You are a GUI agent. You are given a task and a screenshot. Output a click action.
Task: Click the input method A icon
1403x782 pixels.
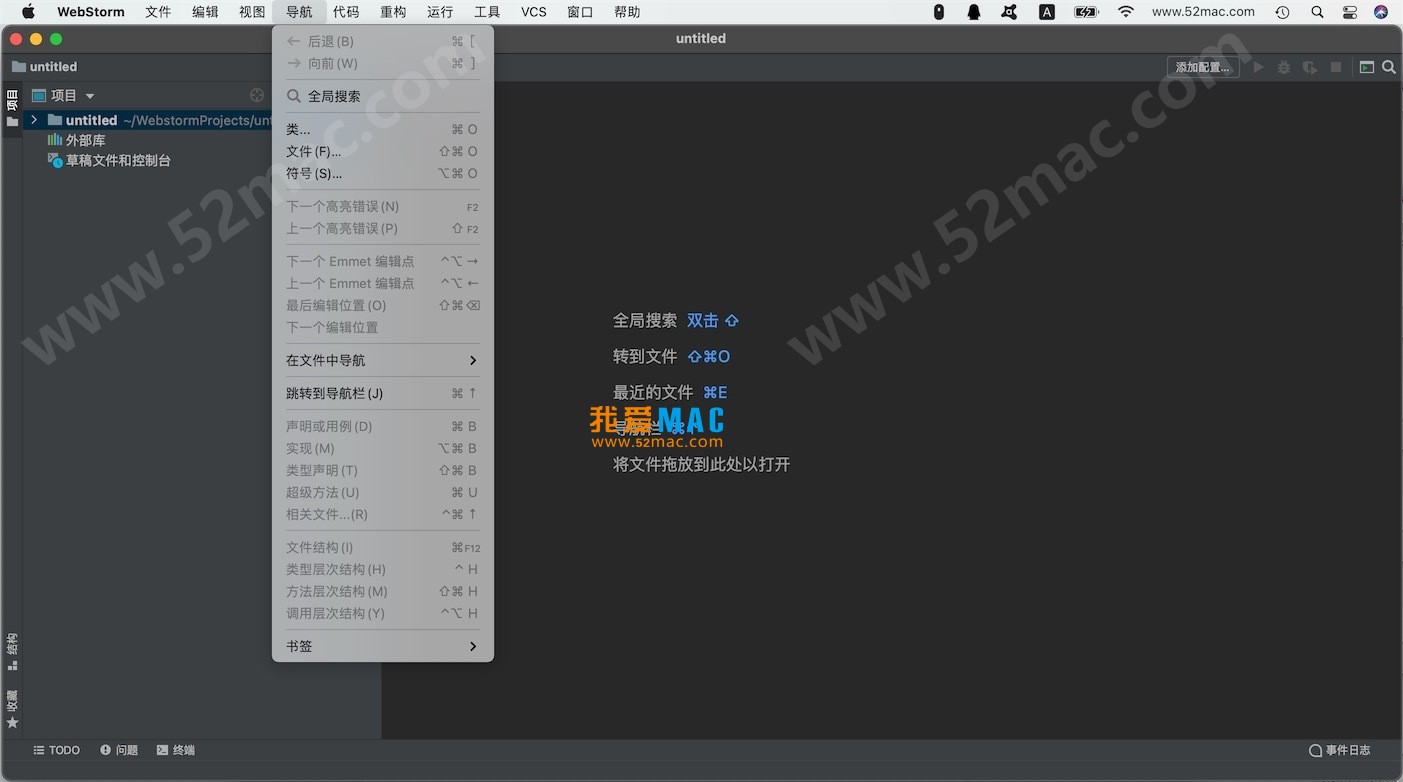pos(1047,12)
